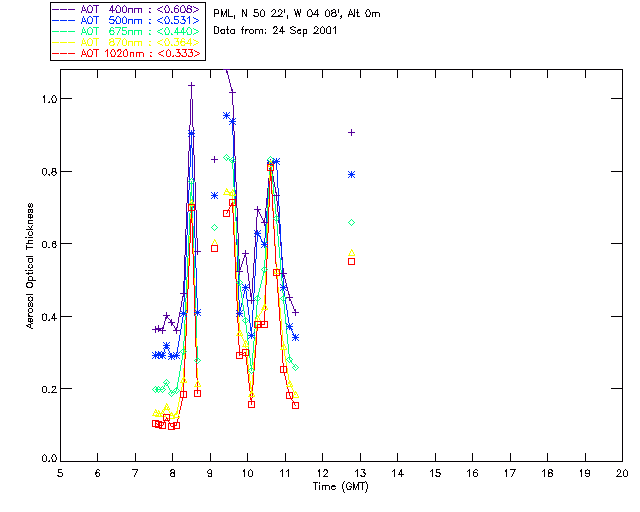Click x-axis tick label 8
Screen dimensions: 640x512
pos(173,473)
